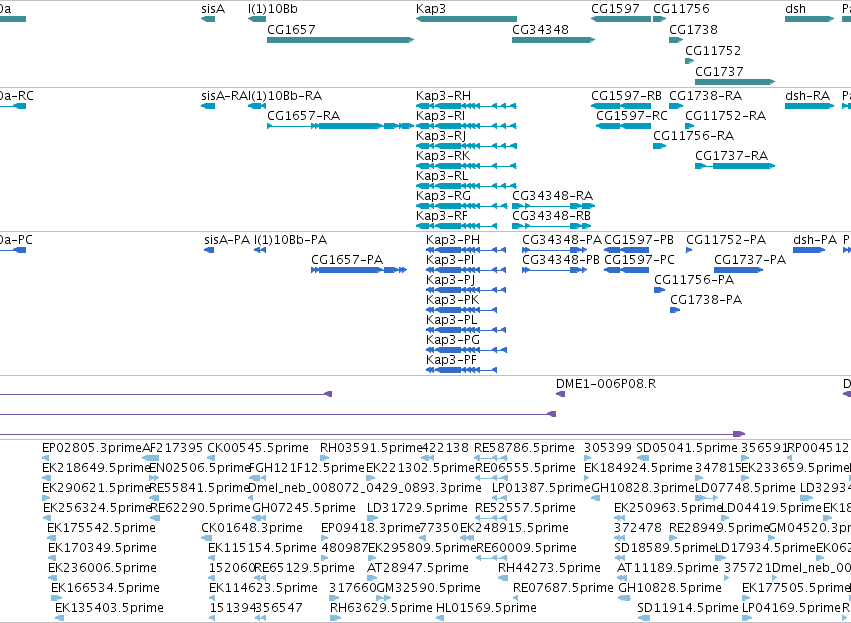
Task: Select the CG1597 gene label
Action: (x=615, y=9)
